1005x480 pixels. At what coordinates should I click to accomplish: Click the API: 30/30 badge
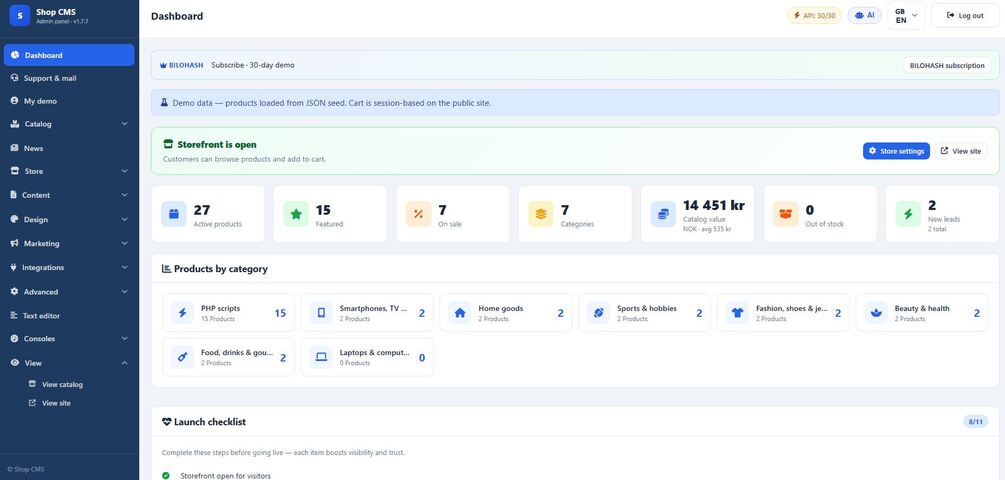click(x=815, y=15)
